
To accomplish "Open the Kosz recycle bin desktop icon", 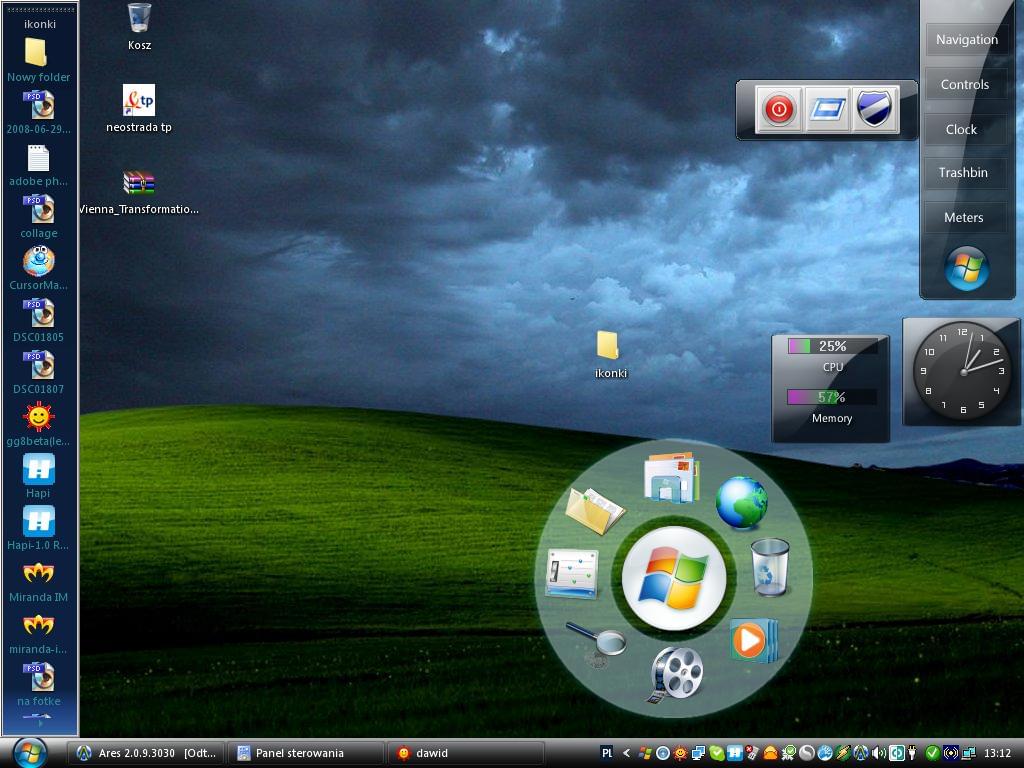I will click(139, 26).
